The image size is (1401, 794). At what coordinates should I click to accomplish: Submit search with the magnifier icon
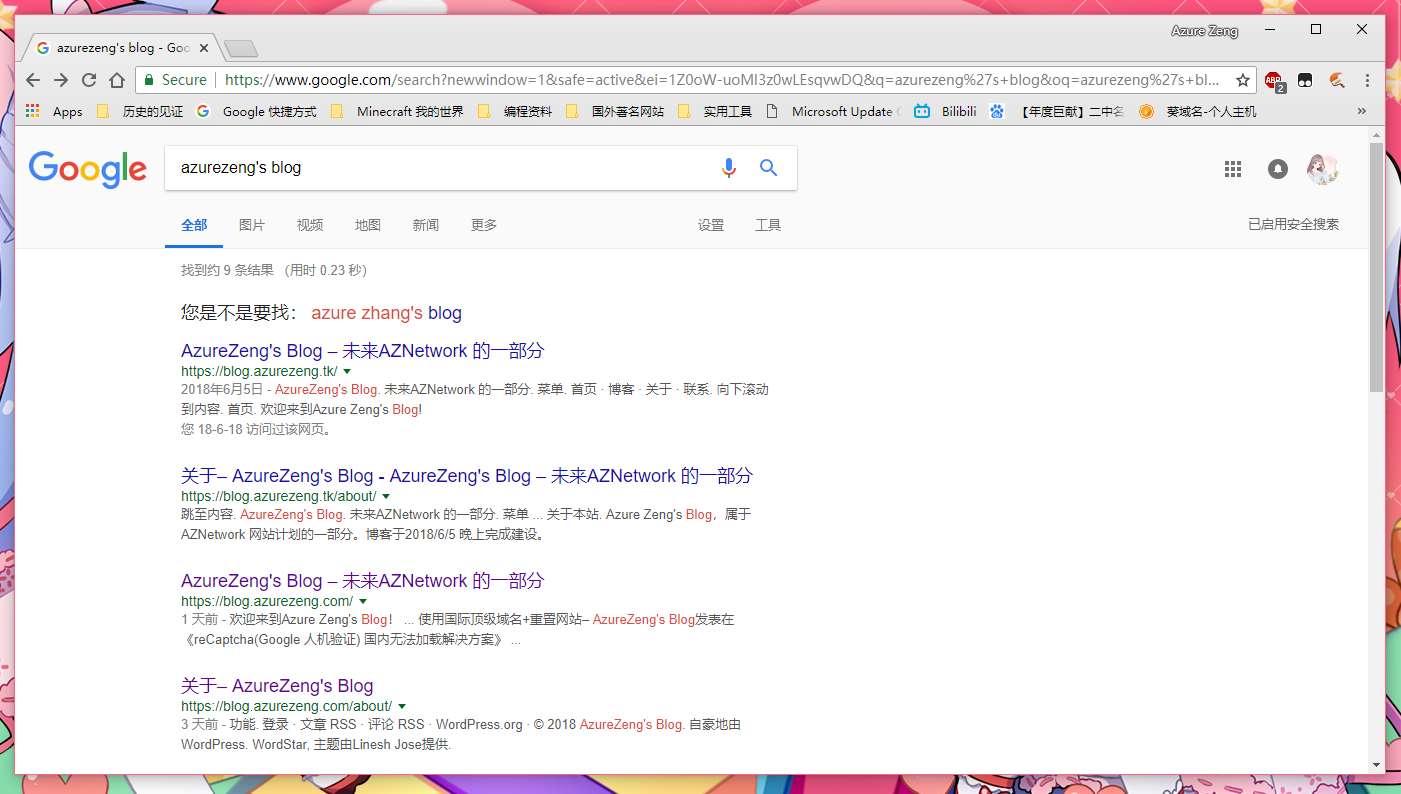(768, 168)
